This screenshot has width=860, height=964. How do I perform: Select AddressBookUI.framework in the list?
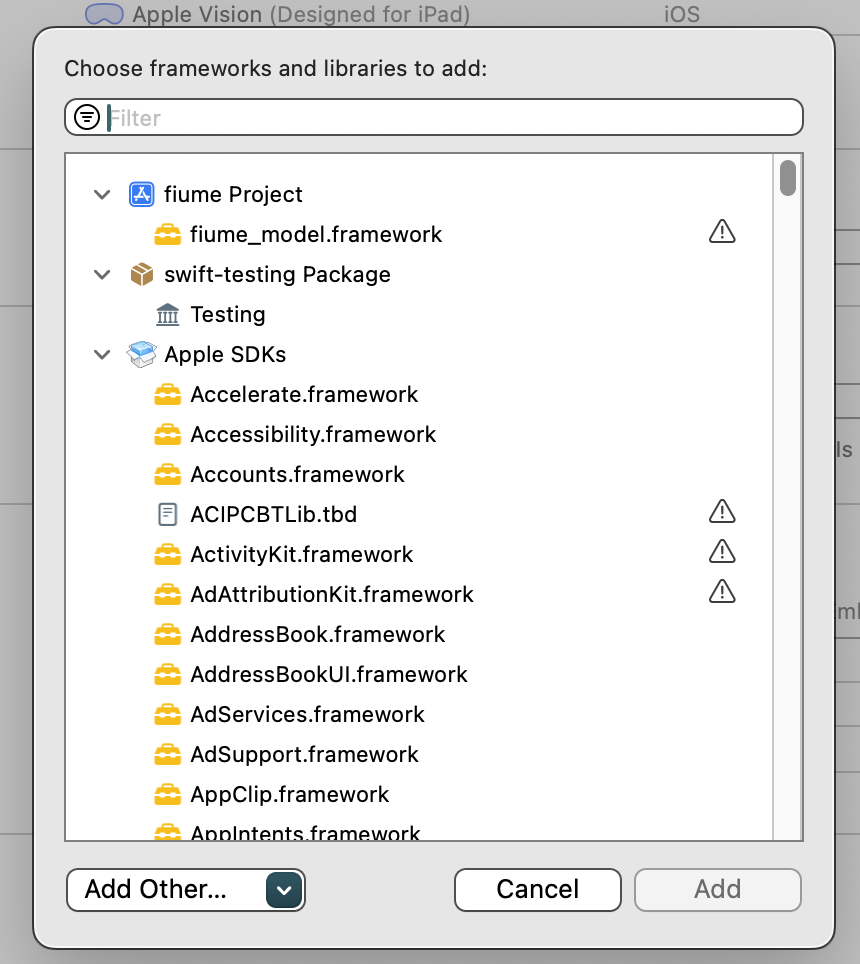(419, 674)
